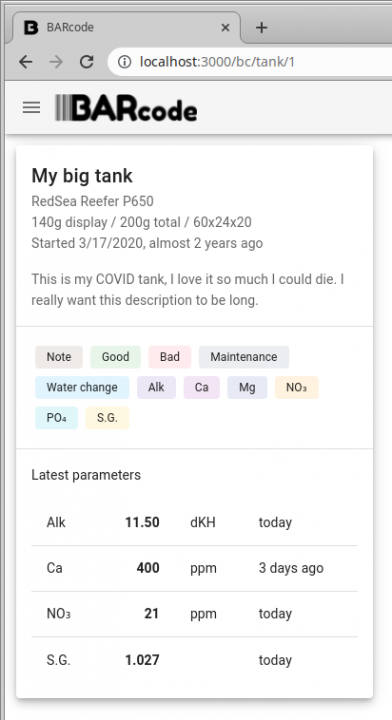Click the pink Bad chip
The width and height of the screenshot is (392, 720).
[x=169, y=357]
